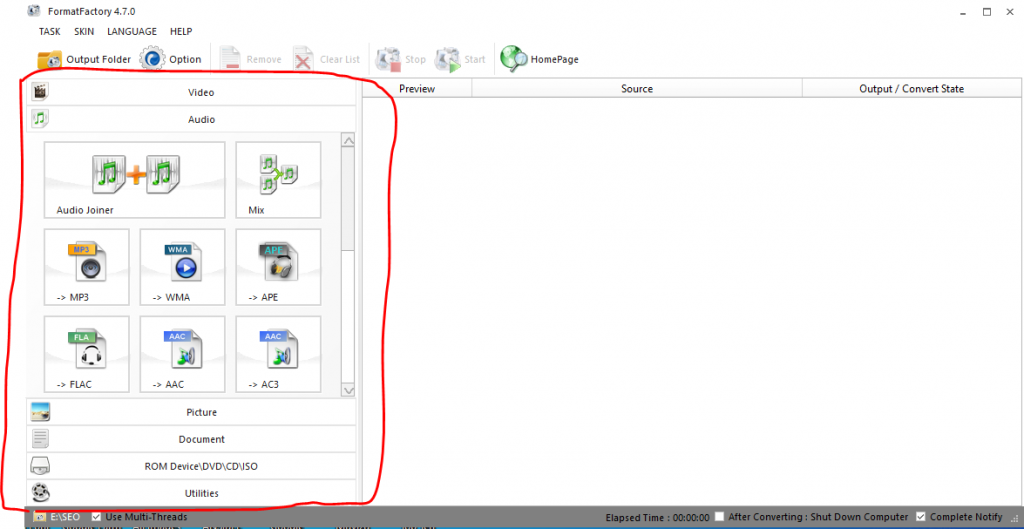Expand the Picture category panel
The image size is (1024, 529).
[x=191, y=412]
